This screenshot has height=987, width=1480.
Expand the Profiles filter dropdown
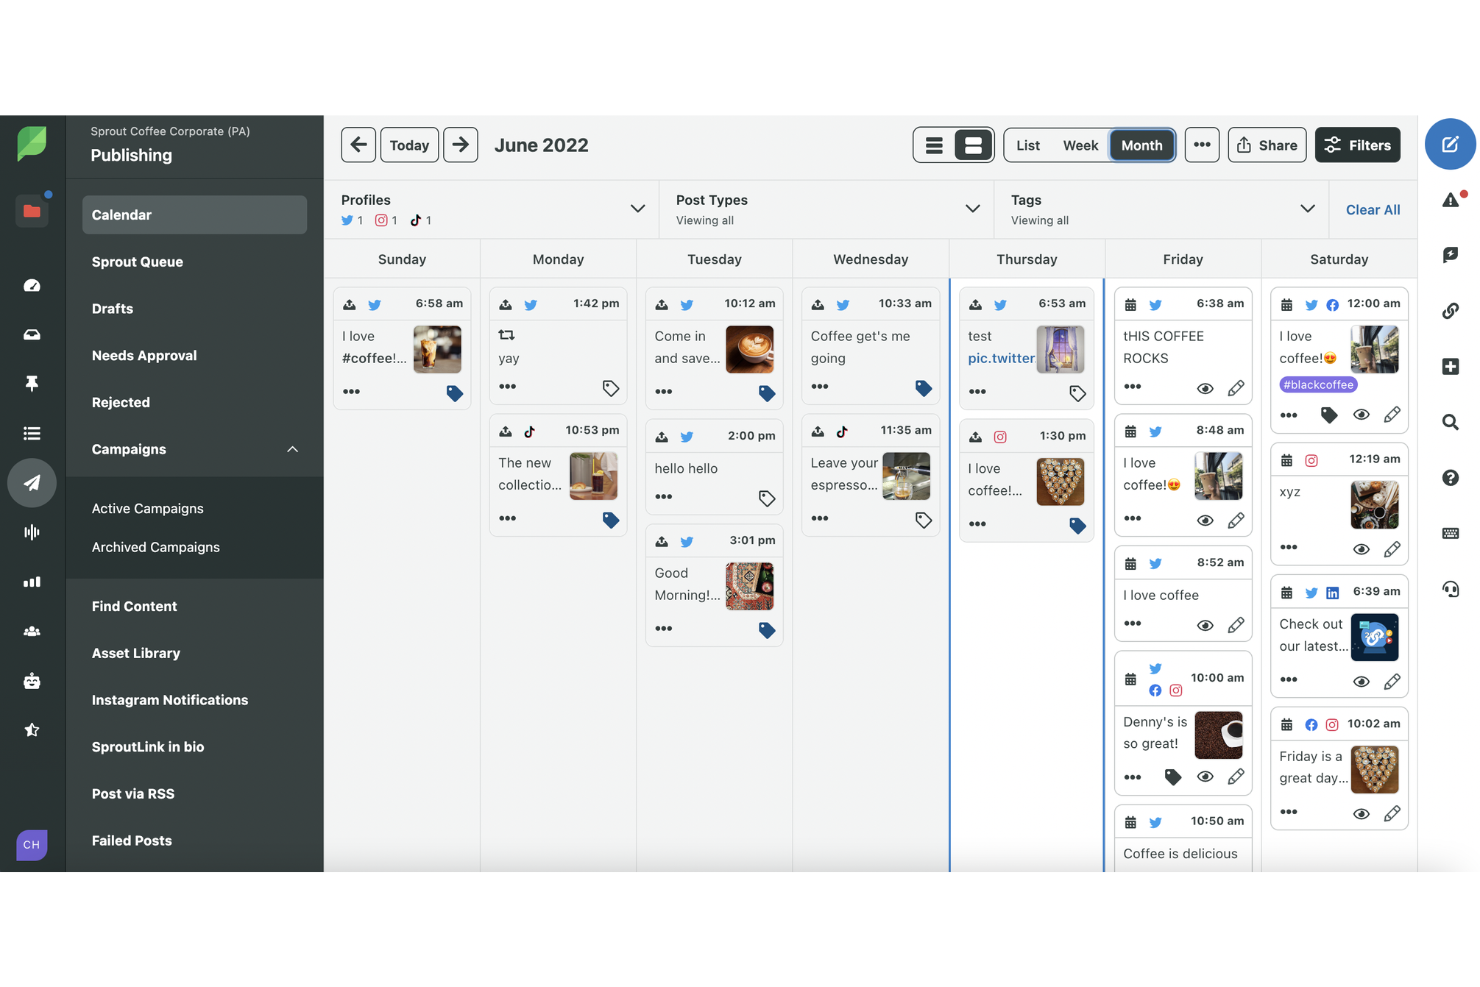pos(637,209)
